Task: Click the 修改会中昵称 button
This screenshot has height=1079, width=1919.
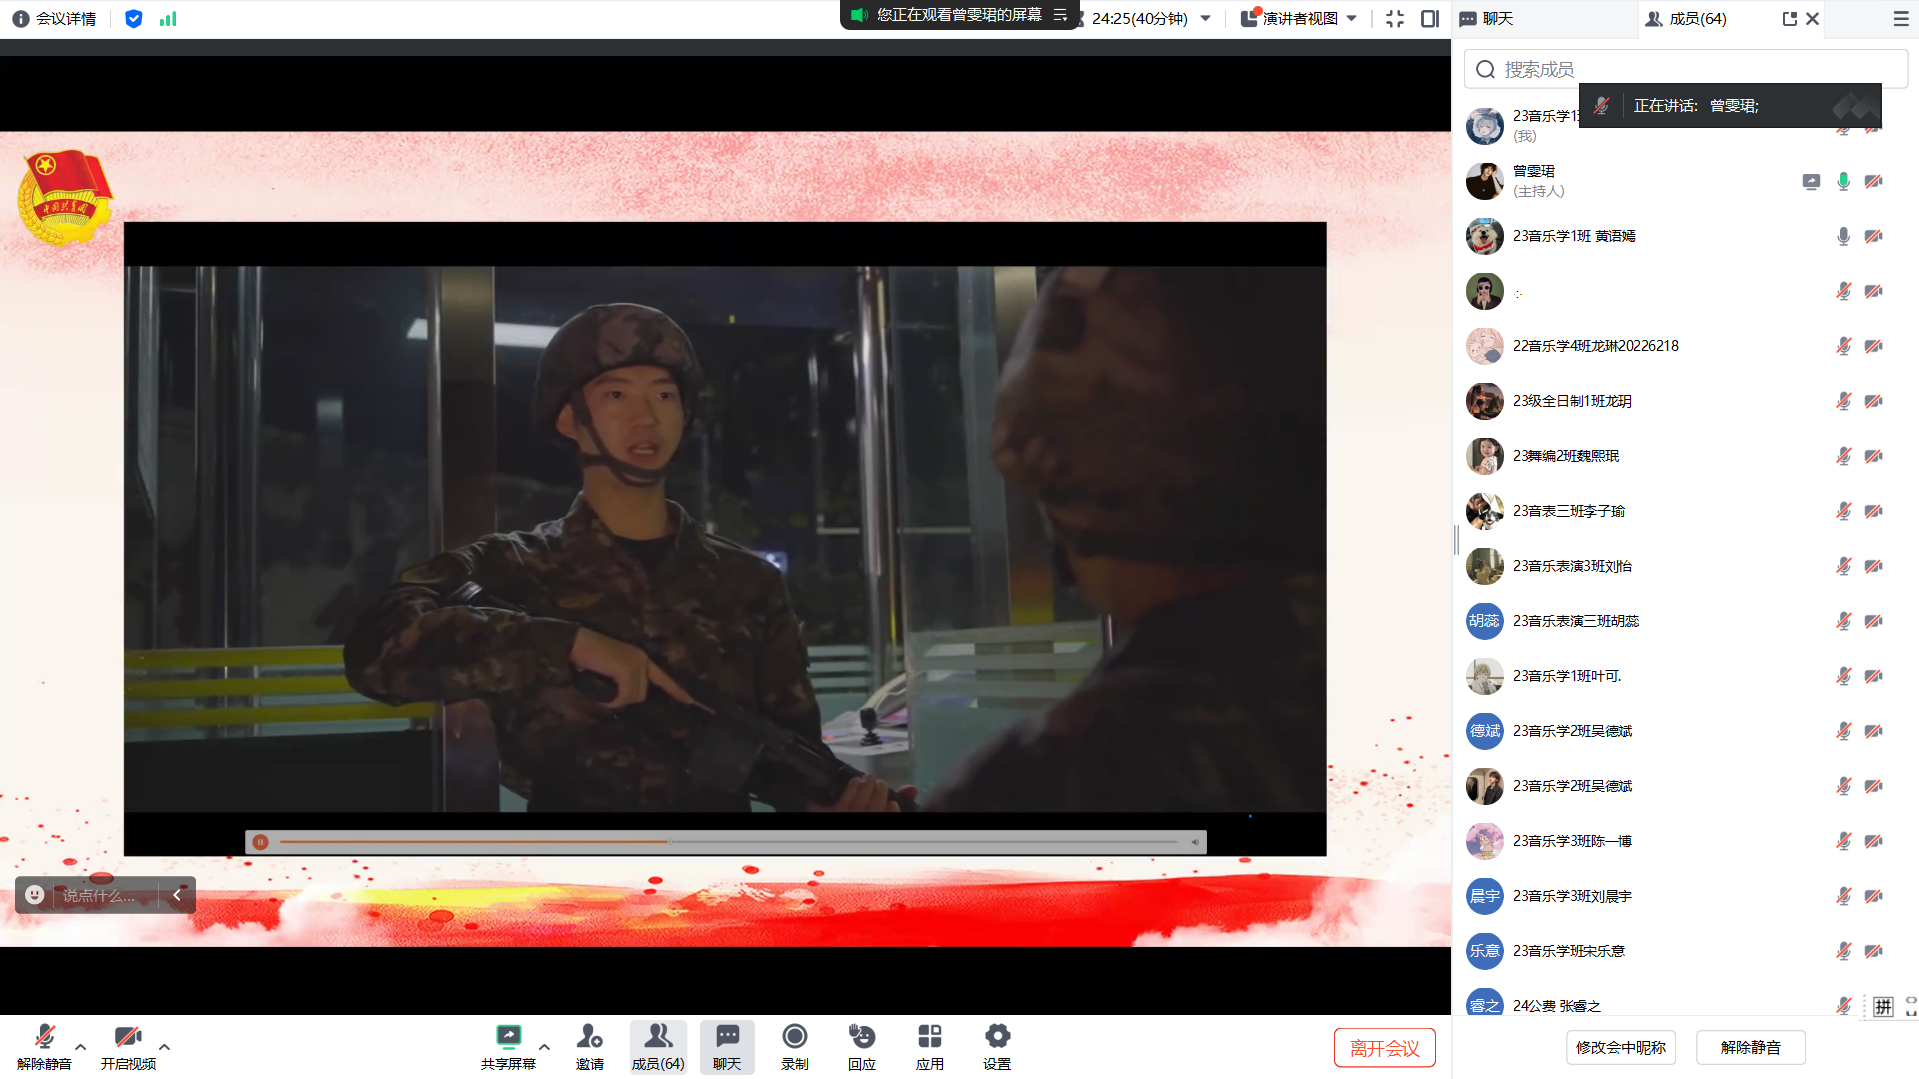Action: [1620, 1047]
